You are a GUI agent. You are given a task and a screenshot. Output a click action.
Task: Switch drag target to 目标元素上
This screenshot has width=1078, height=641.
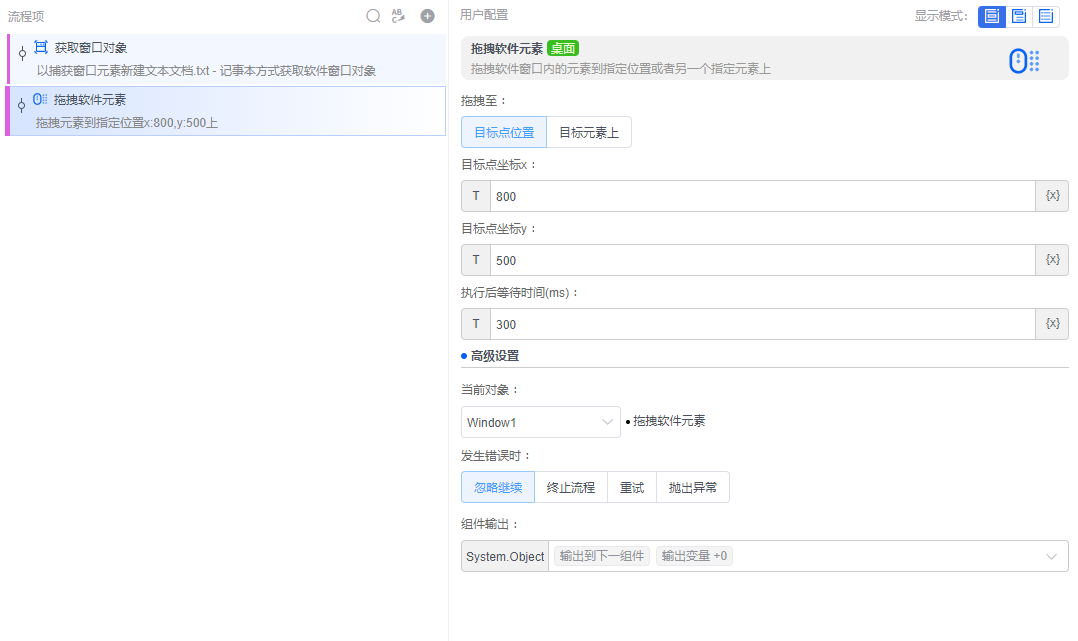click(588, 131)
